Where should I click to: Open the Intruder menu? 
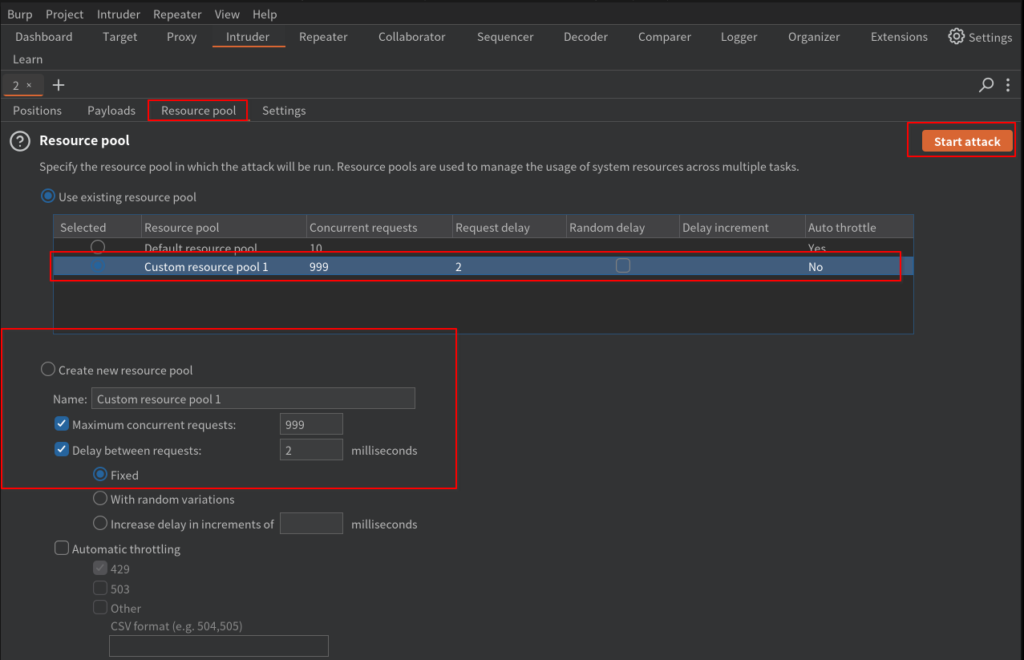point(118,14)
